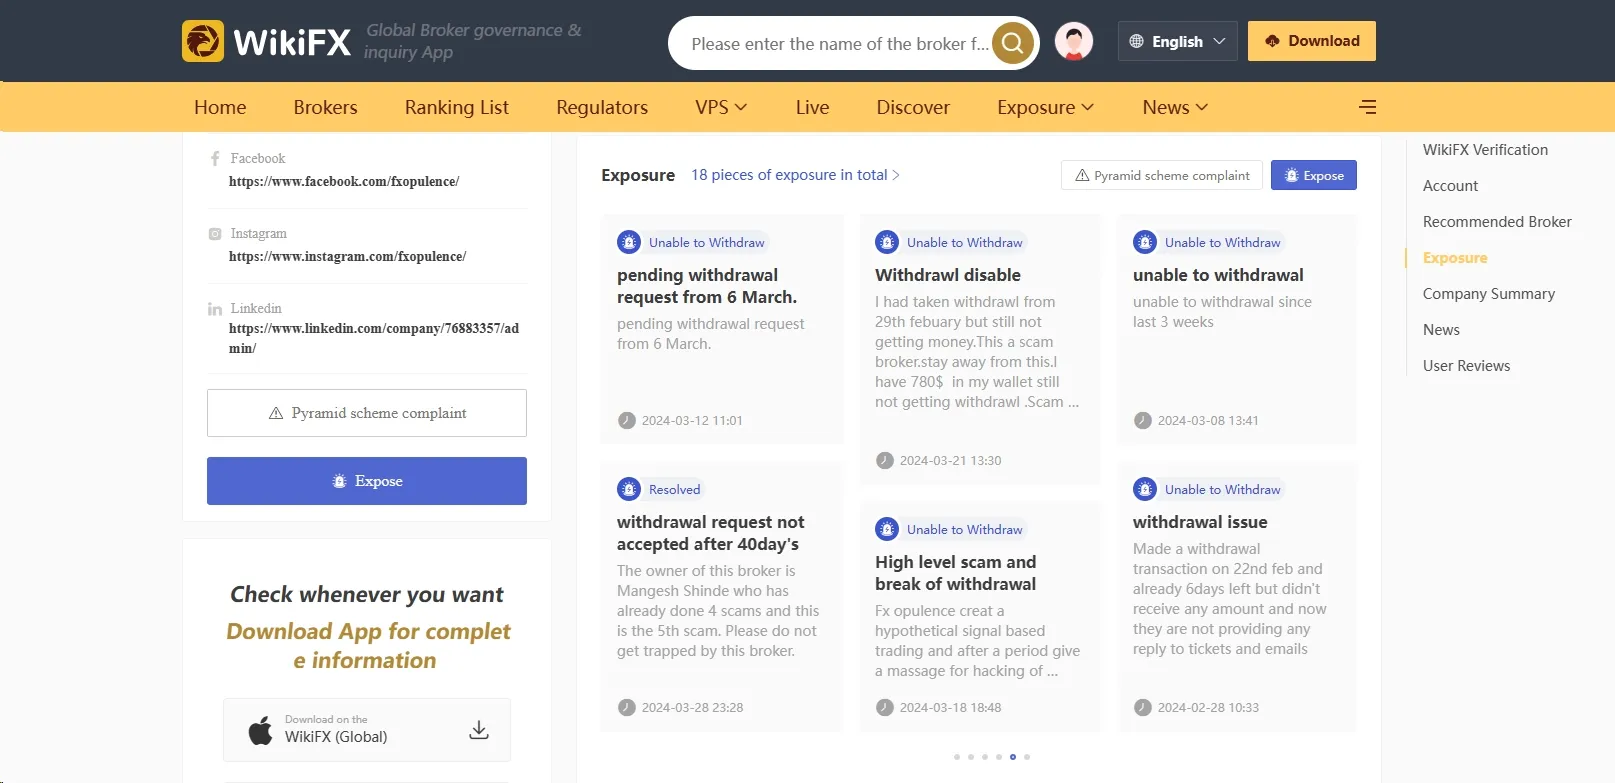1615x783 pixels.
Task: Jump to Recommended Broker section
Action: click(1497, 222)
